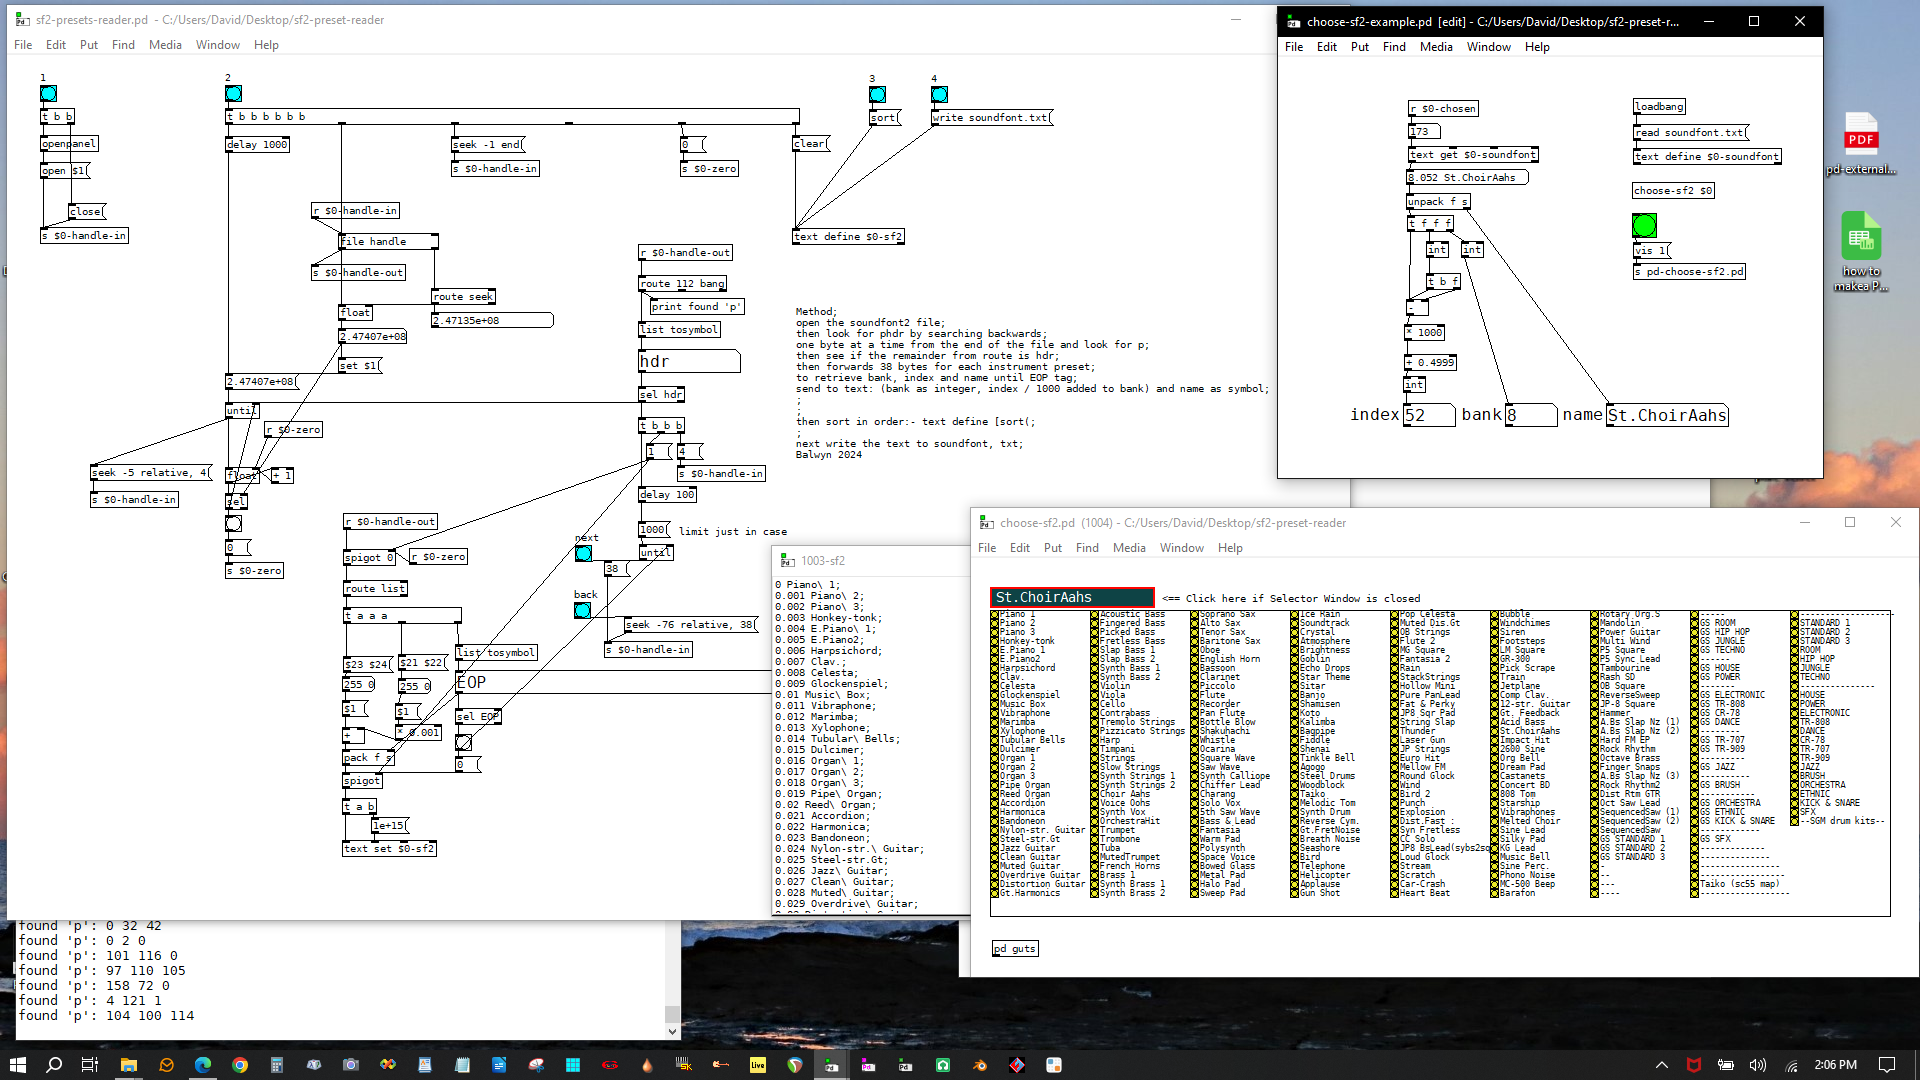Click the Pd console scrollbar down arrow
1920x1080 pixels.
(x=672, y=1032)
